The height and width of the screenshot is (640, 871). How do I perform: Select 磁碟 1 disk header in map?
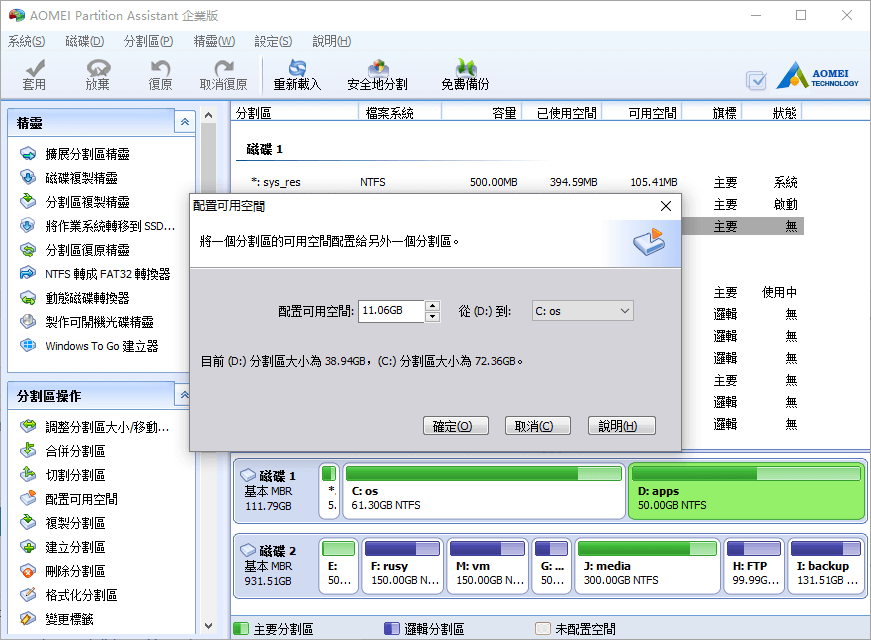pyautogui.click(x=274, y=492)
